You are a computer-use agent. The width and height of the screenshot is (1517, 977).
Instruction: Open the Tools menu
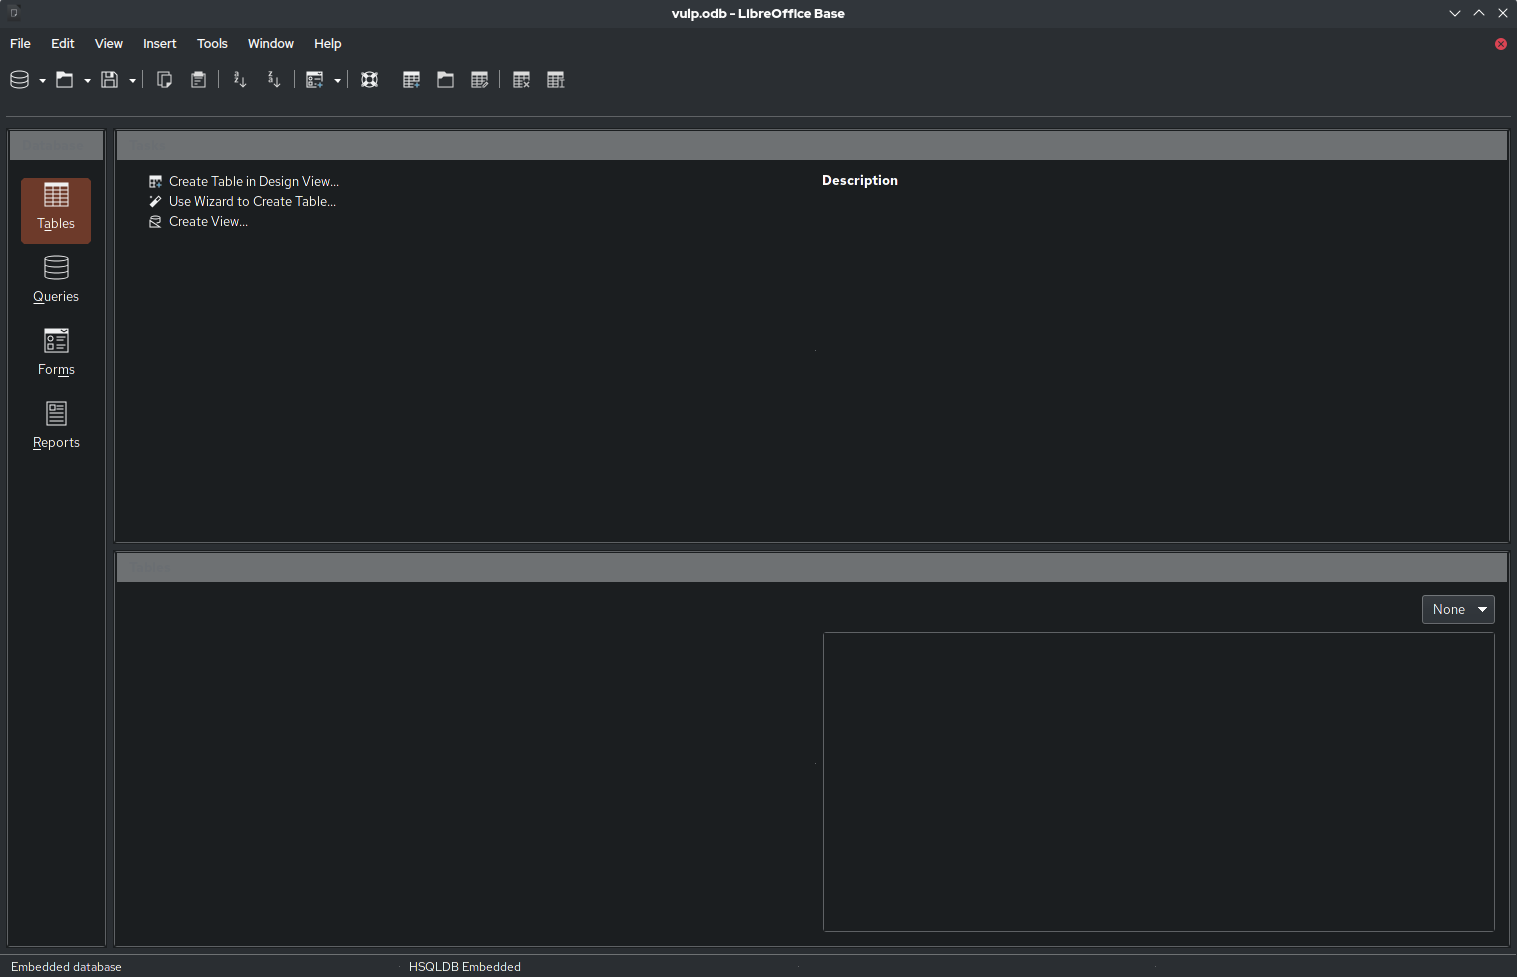(x=212, y=44)
